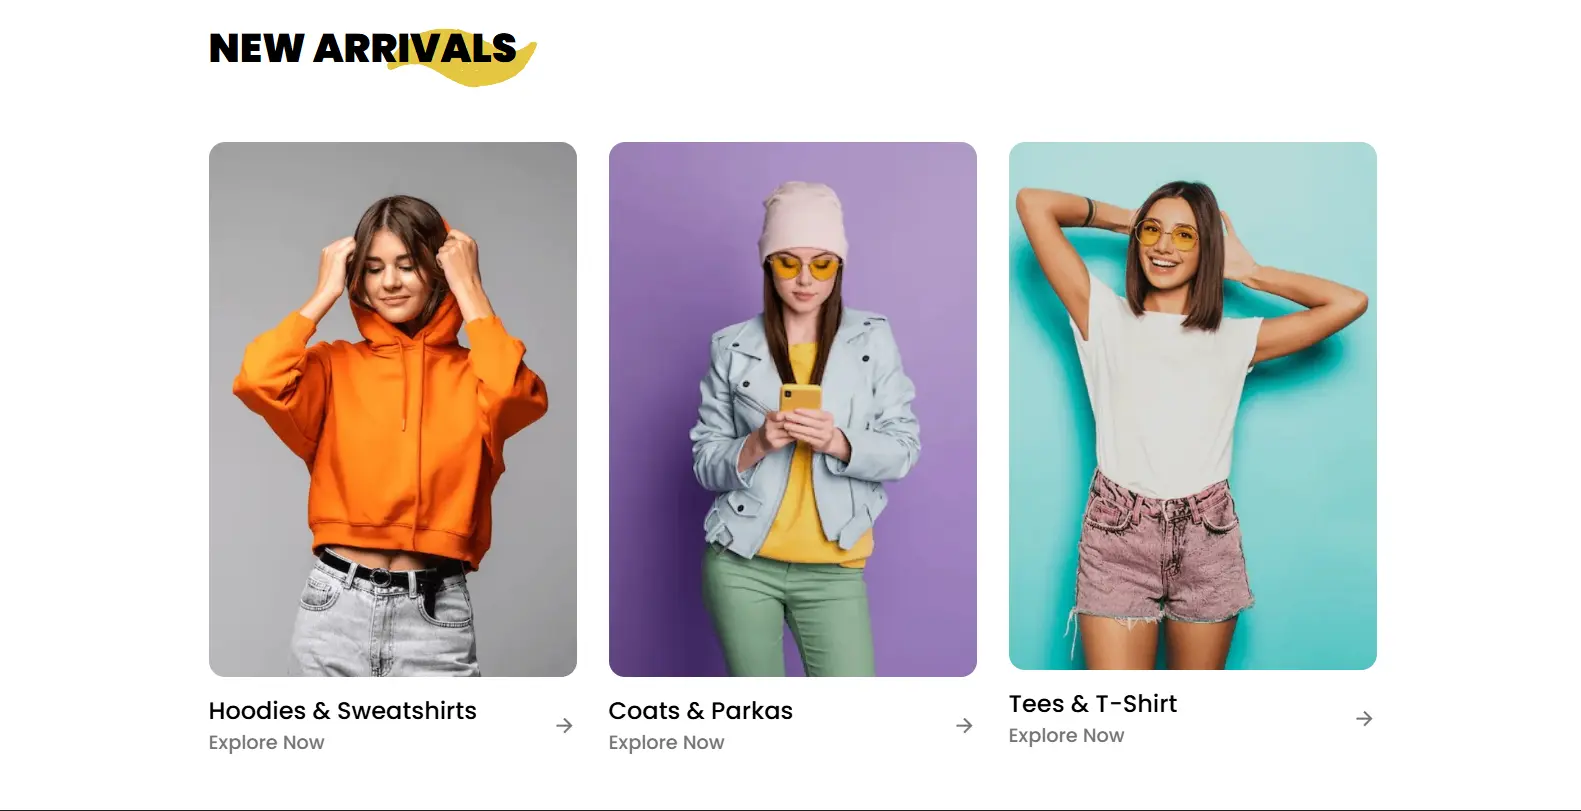The width and height of the screenshot is (1581, 811).
Task: Click the pink denim shorts in photo
Action: (1163, 548)
